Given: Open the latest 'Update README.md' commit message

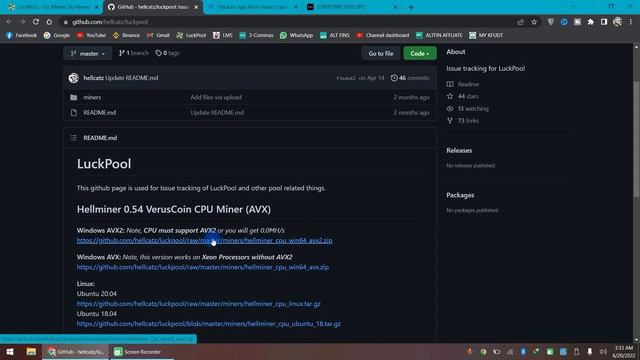Looking at the screenshot, I should pyautogui.click(x=131, y=78).
